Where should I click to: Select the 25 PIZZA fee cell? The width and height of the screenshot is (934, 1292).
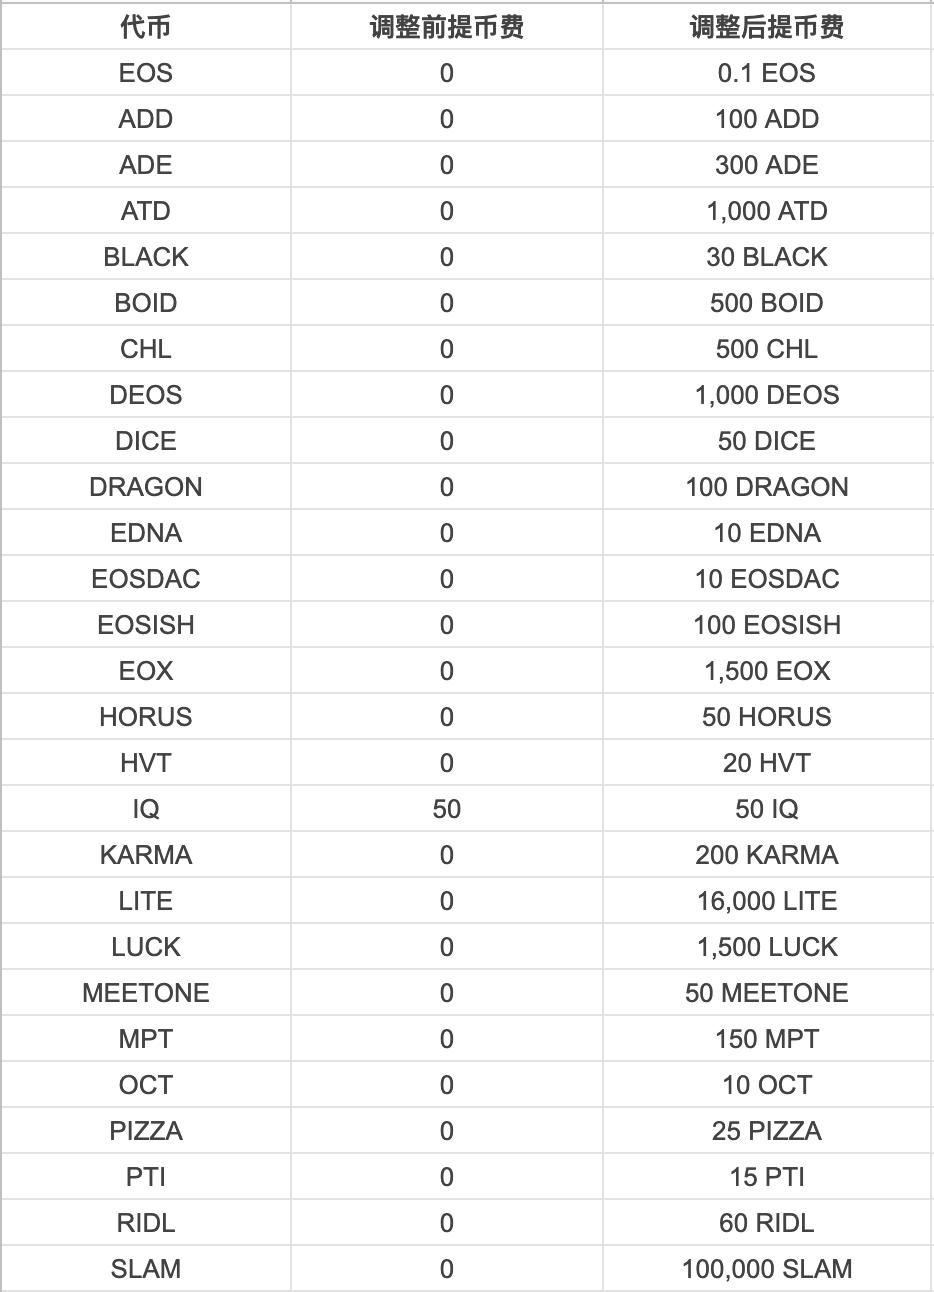click(x=767, y=1131)
